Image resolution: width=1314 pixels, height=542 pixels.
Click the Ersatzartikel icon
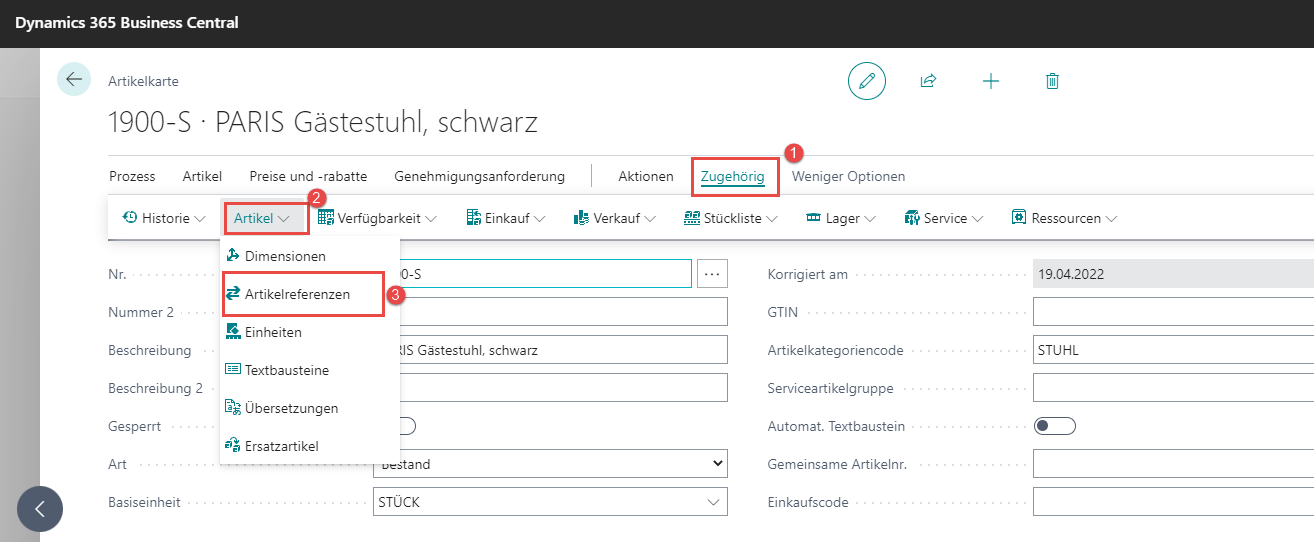pos(233,446)
